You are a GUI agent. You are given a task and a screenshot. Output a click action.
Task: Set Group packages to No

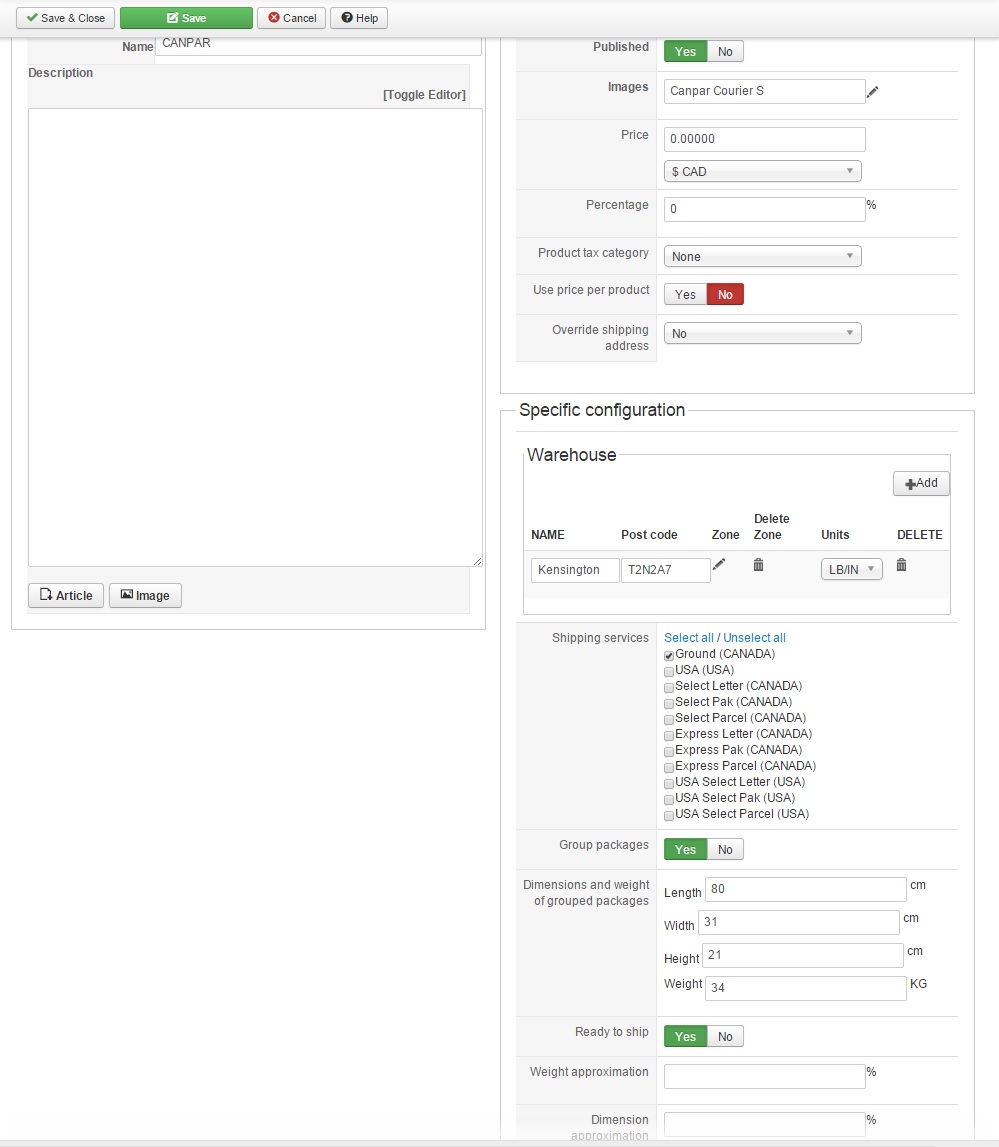point(725,850)
